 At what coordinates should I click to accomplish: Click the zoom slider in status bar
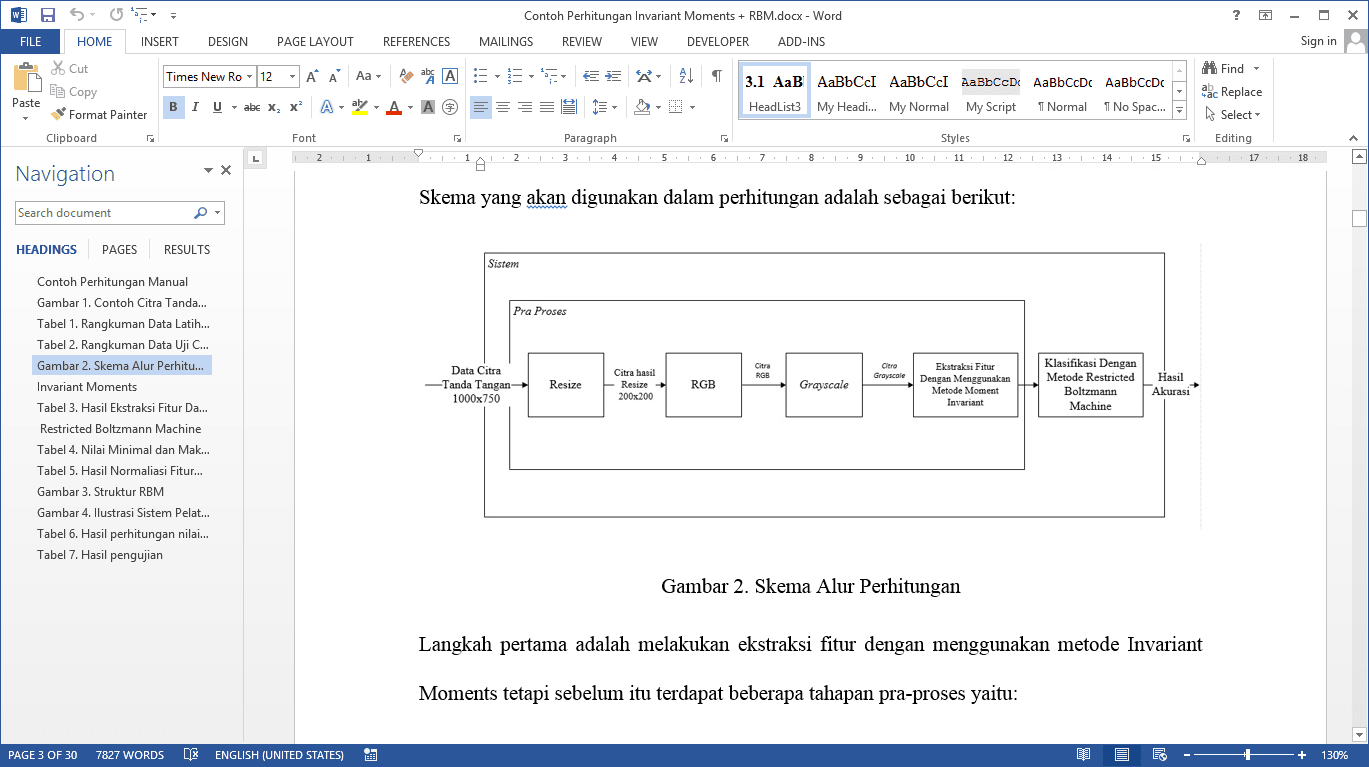(x=1247, y=755)
